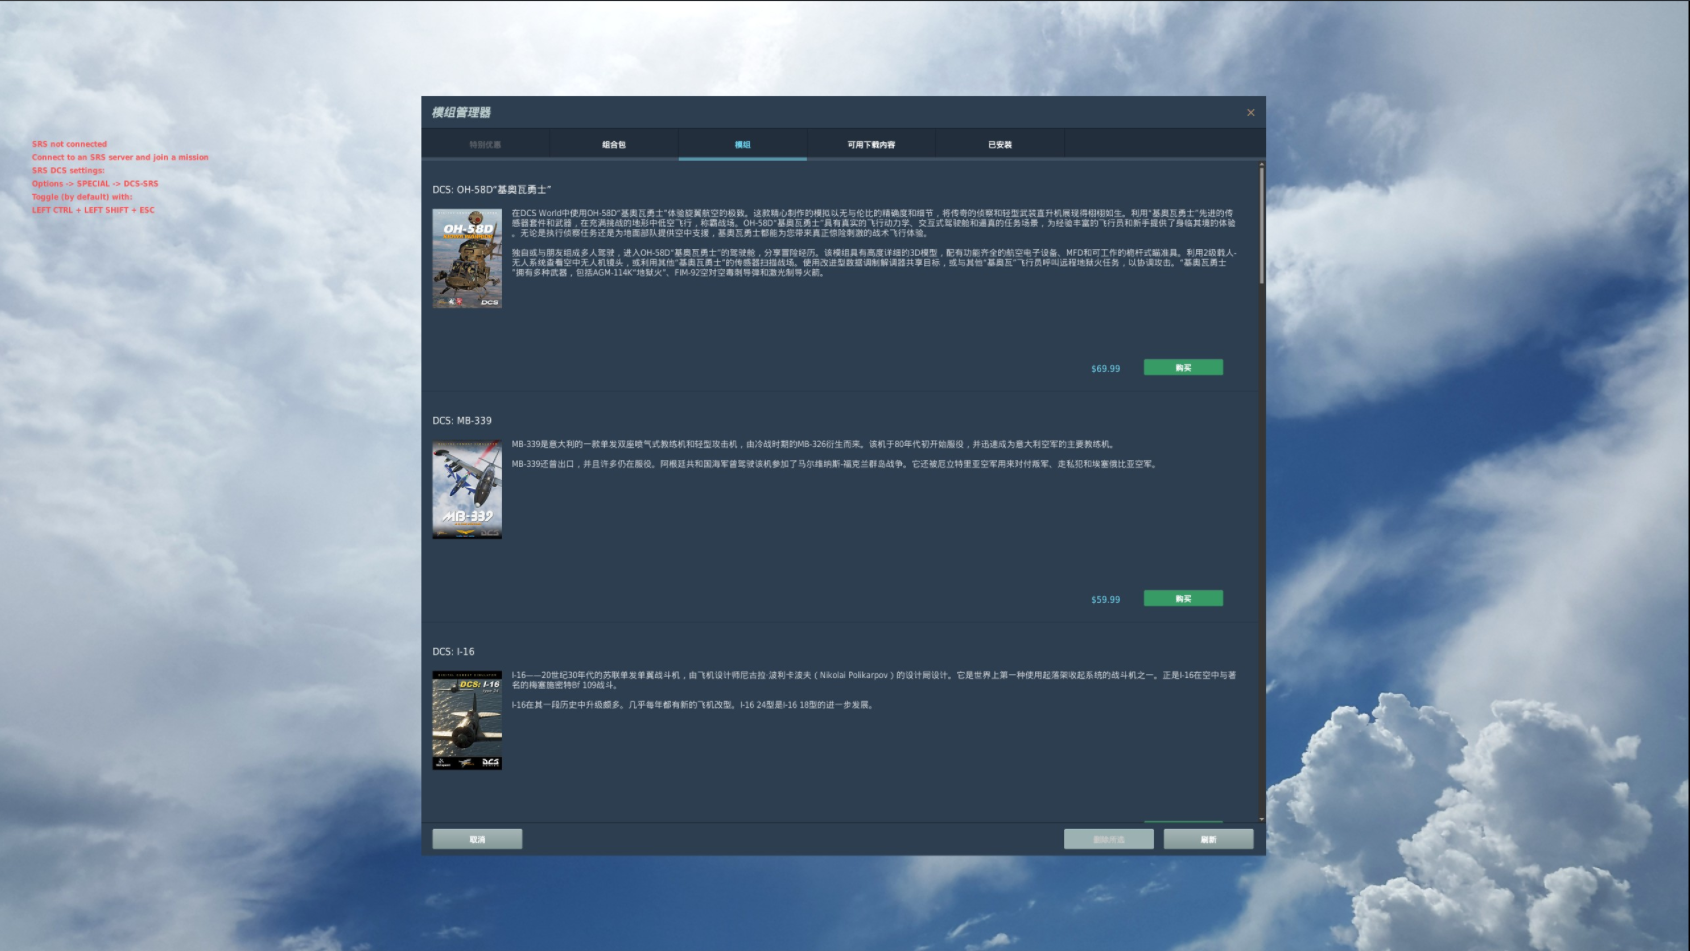The width and height of the screenshot is (1690, 951).
Task: Click the $59.99 price text
Action: (1105, 600)
